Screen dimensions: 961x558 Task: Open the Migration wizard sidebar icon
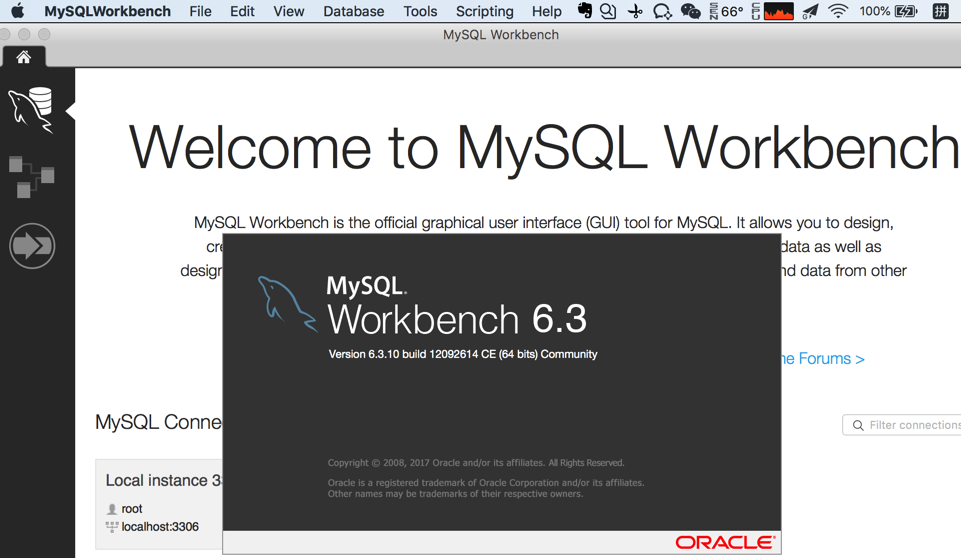point(32,246)
